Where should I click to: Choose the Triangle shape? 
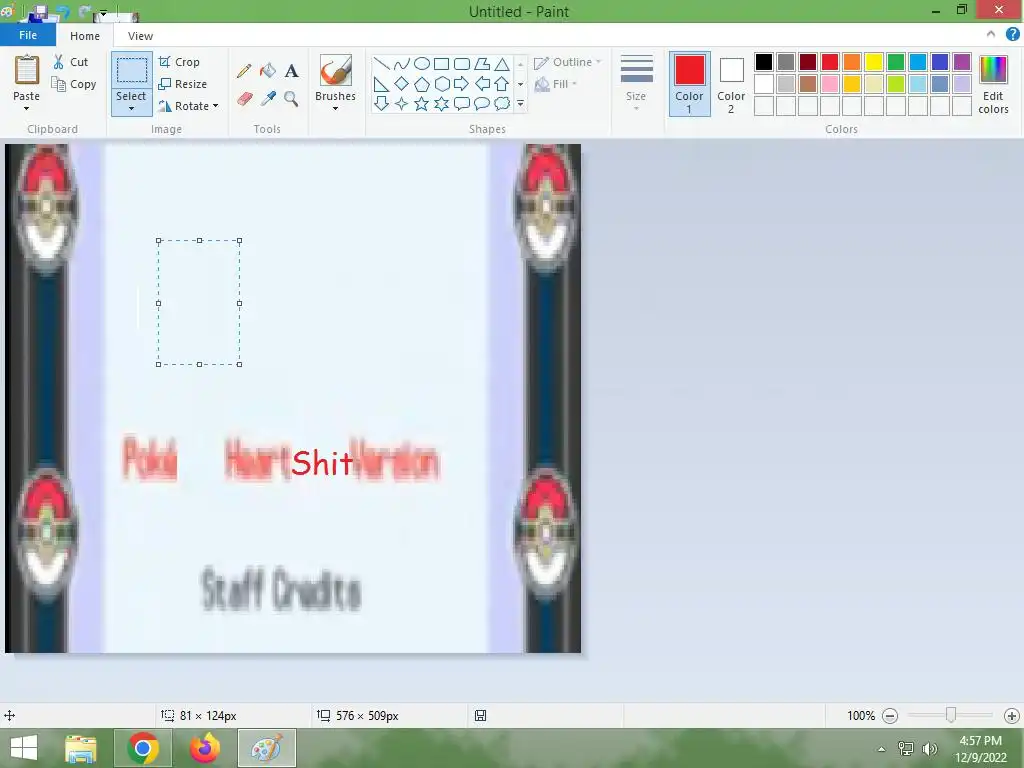(502, 63)
